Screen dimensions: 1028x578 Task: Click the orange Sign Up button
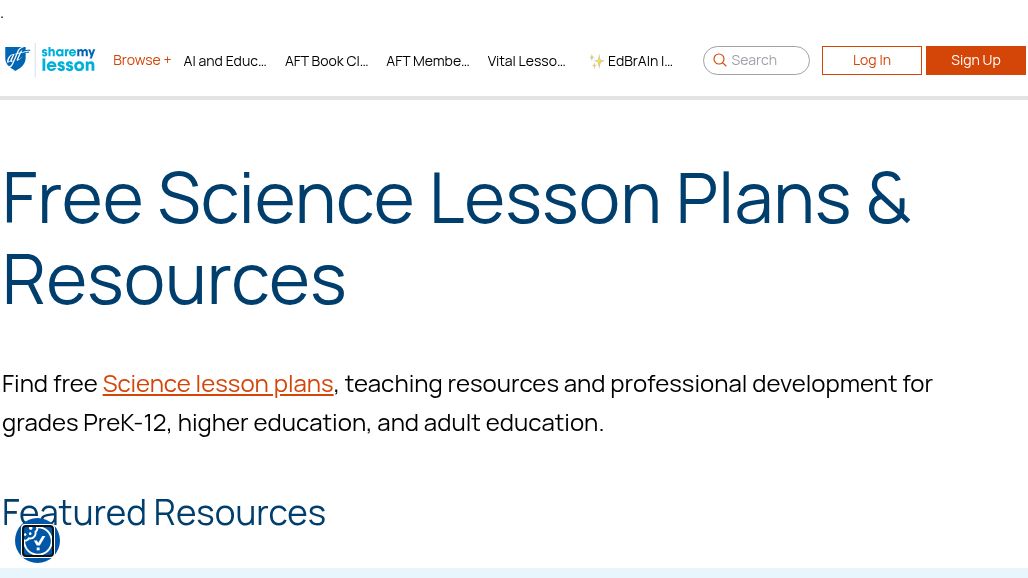click(x=975, y=60)
